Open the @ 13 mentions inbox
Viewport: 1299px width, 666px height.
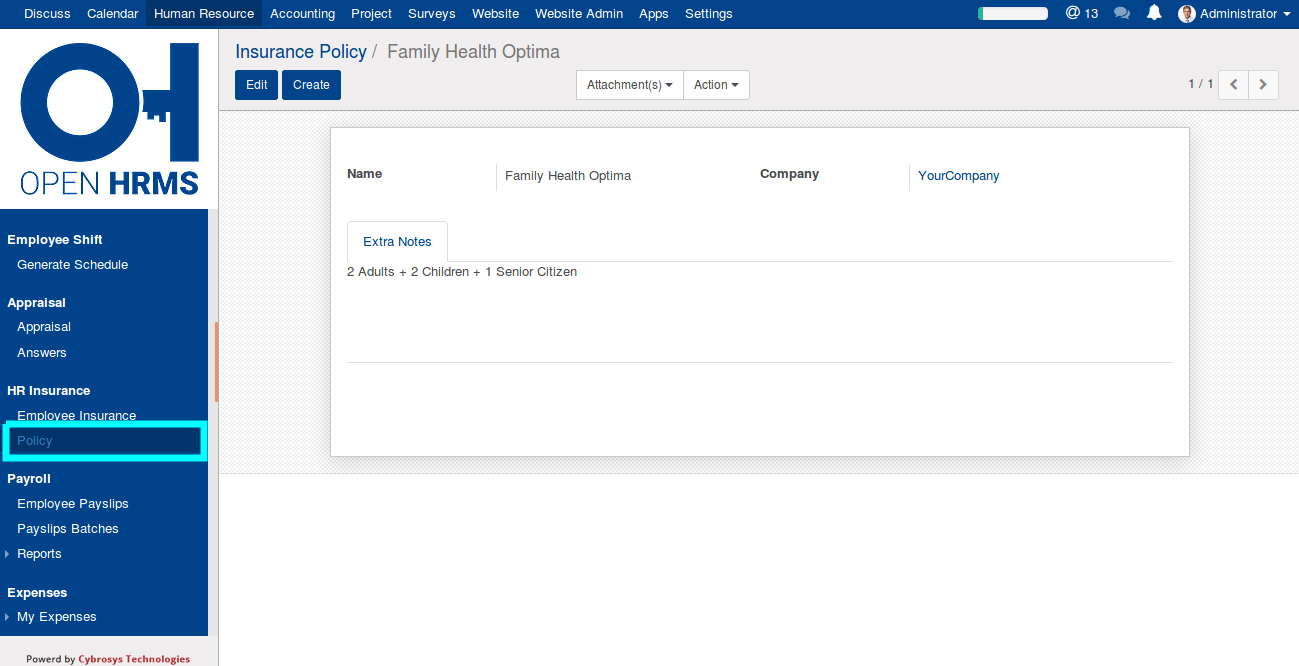coord(1081,13)
